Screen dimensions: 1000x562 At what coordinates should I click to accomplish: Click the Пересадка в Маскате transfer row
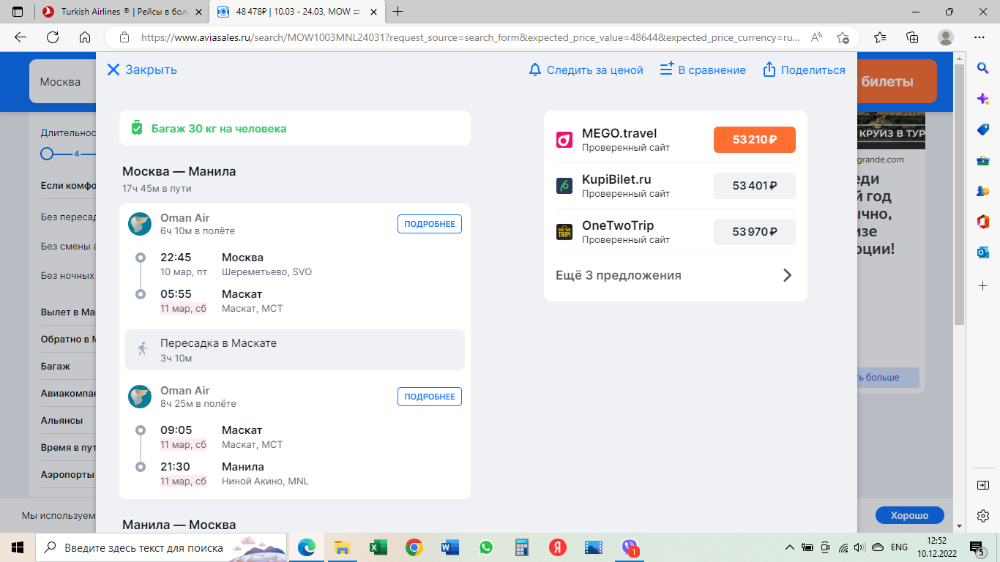(295, 350)
